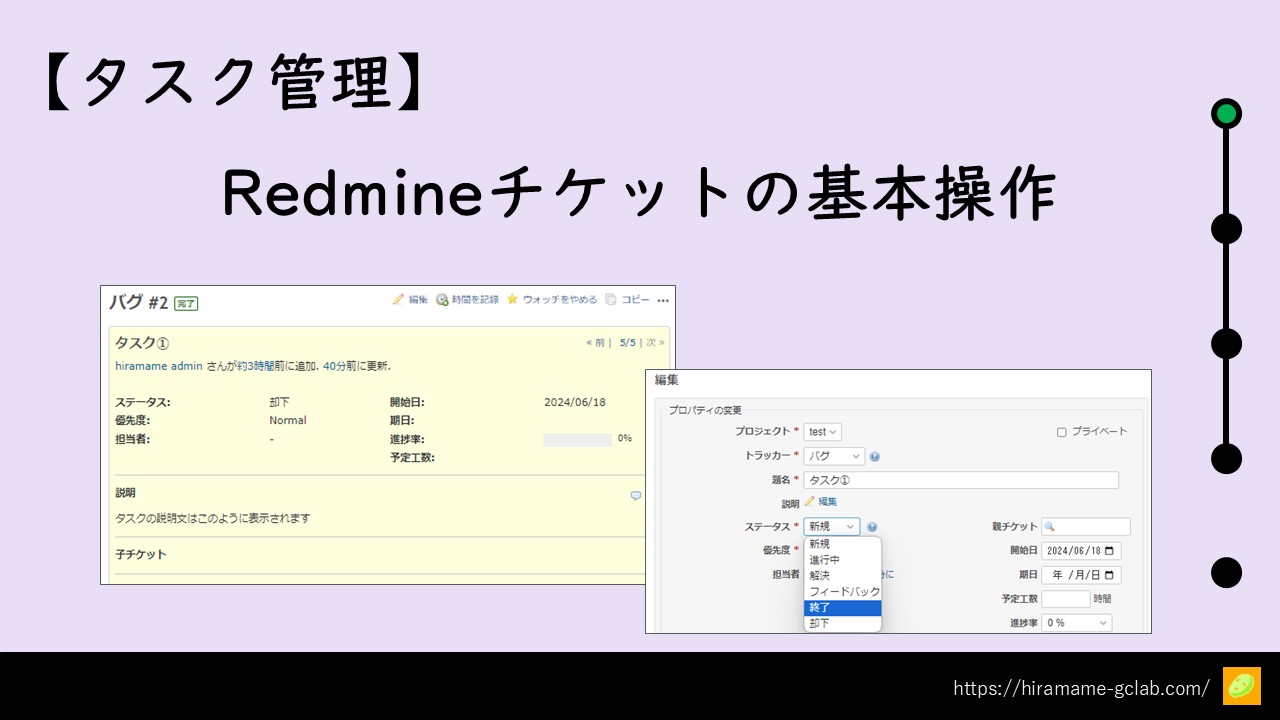Click the quote speech bubble icon beside 説明

(636, 495)
